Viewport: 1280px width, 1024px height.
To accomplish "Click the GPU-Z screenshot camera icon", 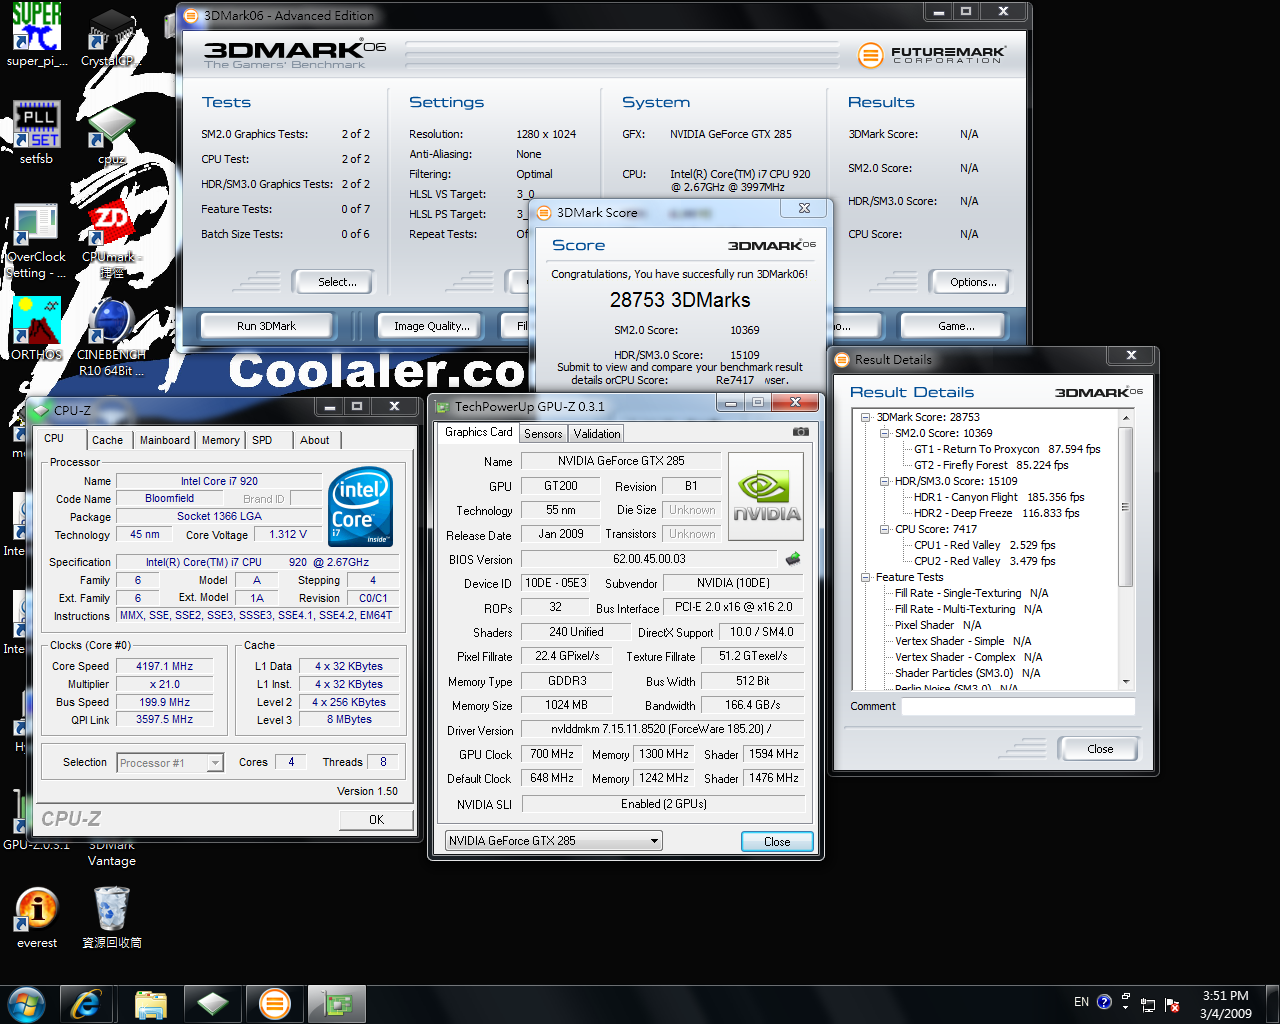I will [801, 432].
